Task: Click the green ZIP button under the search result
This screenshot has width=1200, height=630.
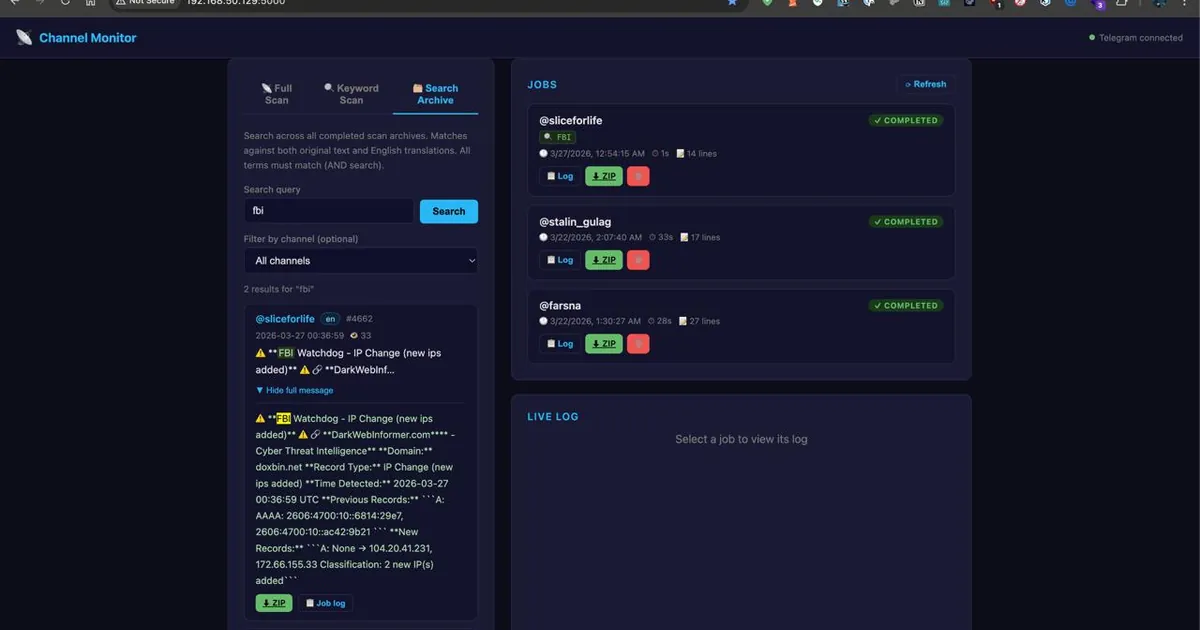Action: click(273, 602)
